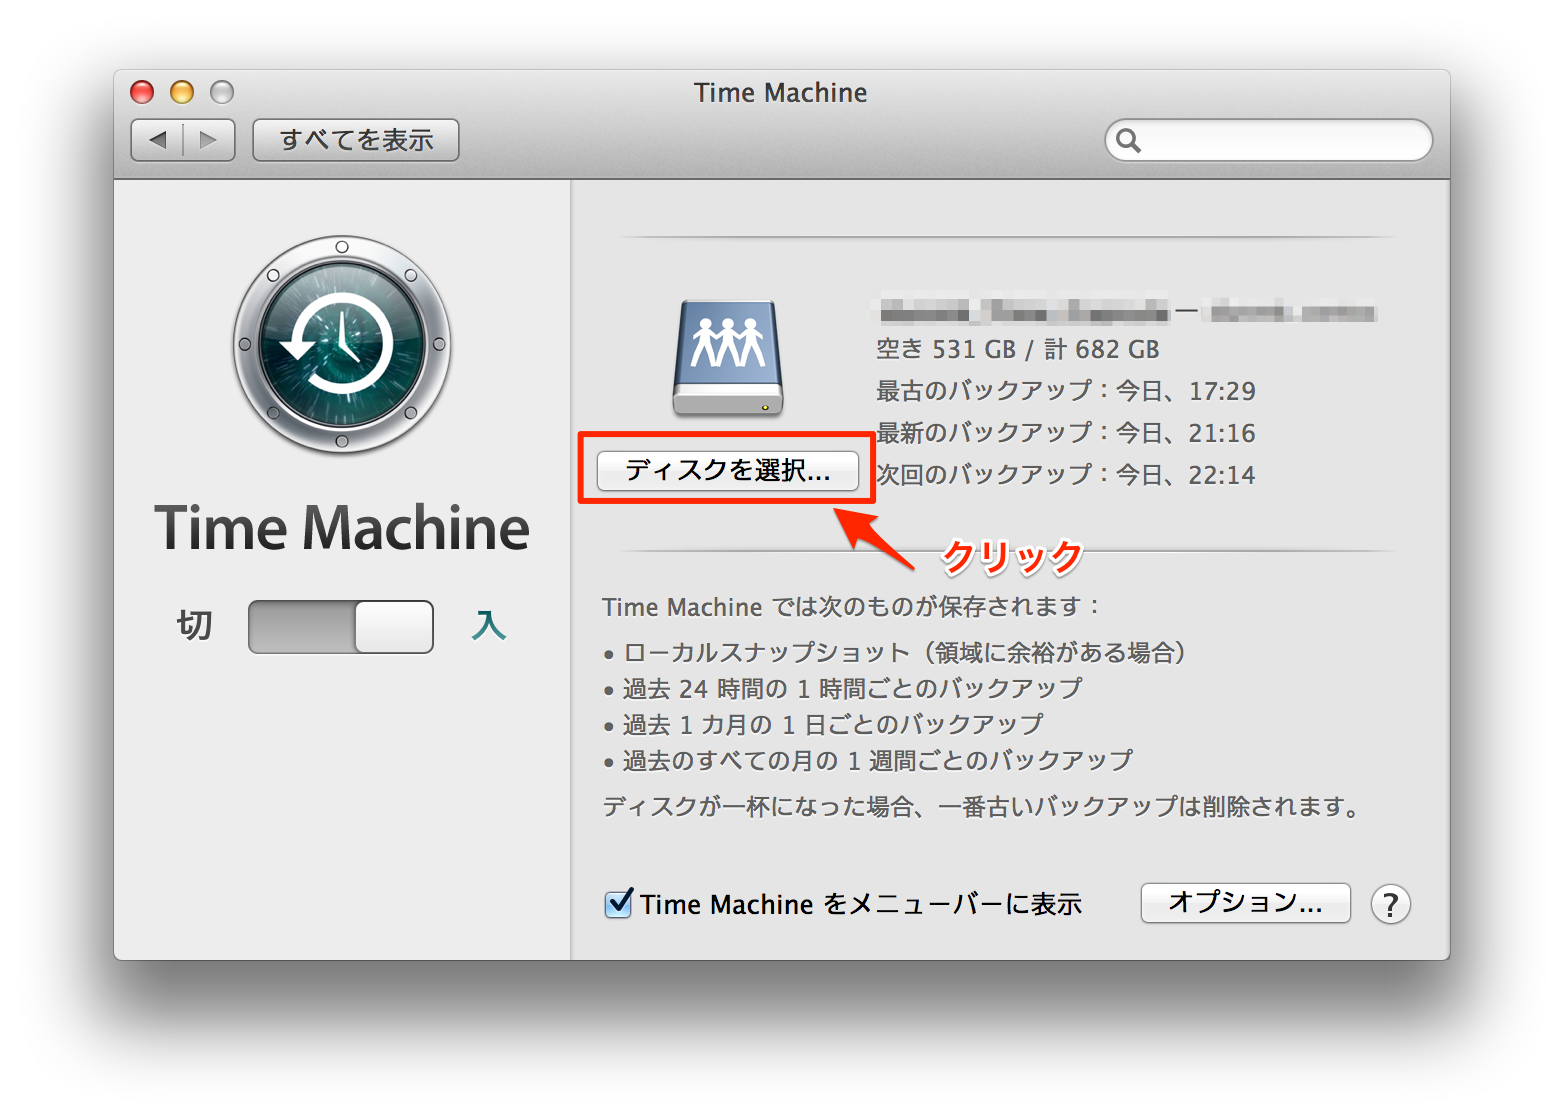1564x1118 pixels.
Task: Open the help question mark button
Action: pyautogui.click(x=1390, y=904)
